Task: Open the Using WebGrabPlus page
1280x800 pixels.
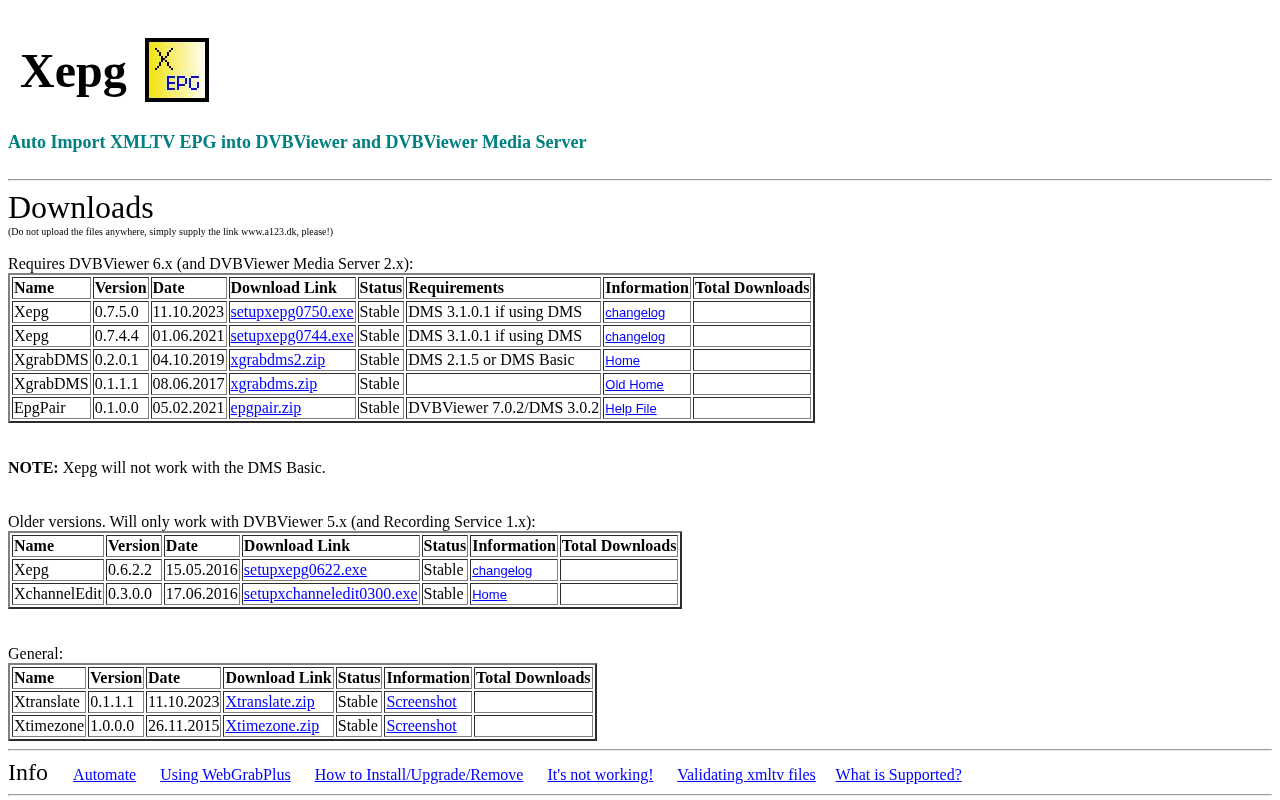Action: tap(225, 775)
